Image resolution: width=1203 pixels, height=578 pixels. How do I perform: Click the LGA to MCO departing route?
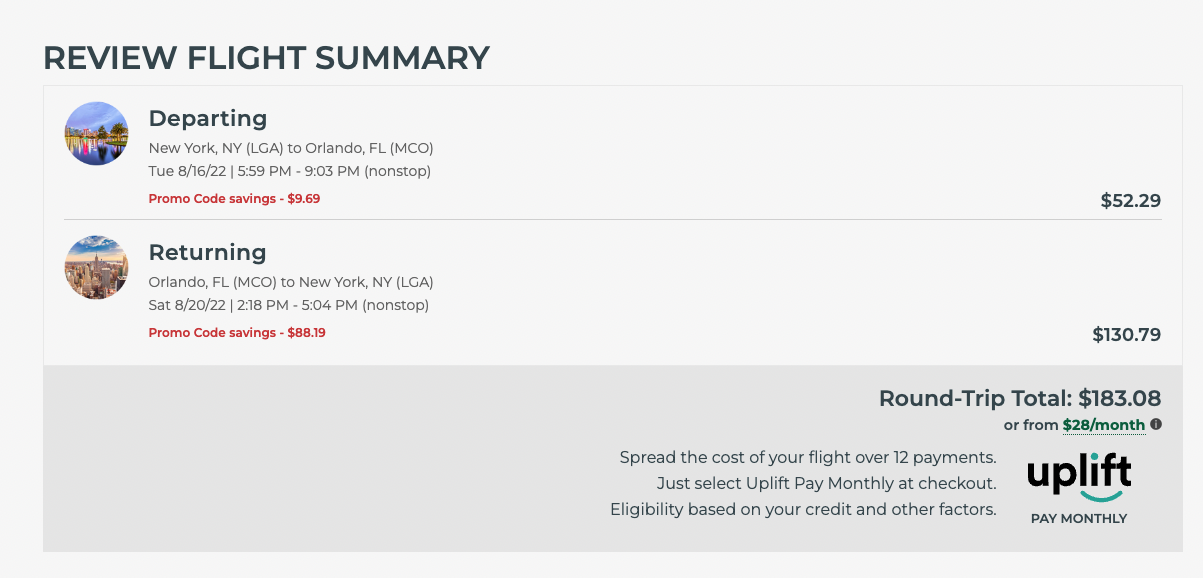tap(291, 148)
